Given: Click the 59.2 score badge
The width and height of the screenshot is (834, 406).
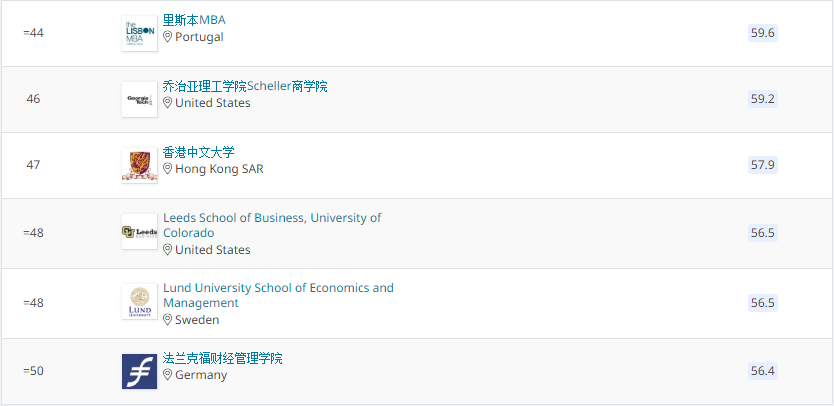Looking at the screenshot, I should (x=763, y=99).
